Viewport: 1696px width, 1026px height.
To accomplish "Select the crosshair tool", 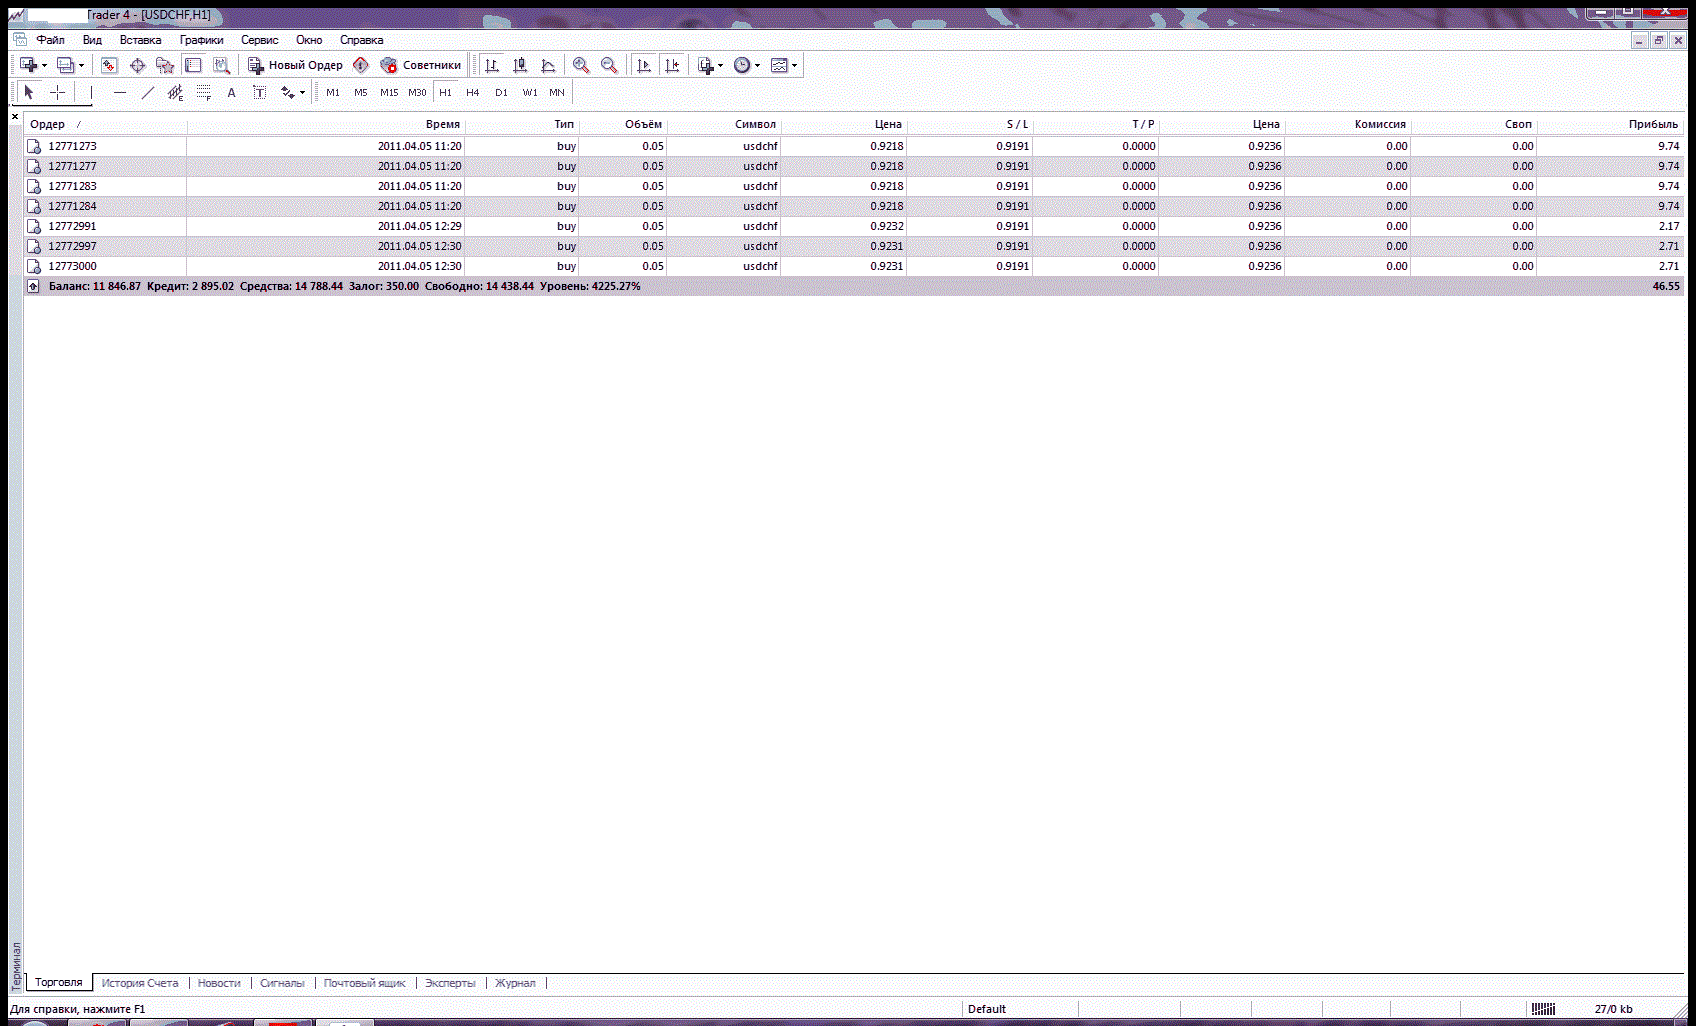I will click(58, 92).
